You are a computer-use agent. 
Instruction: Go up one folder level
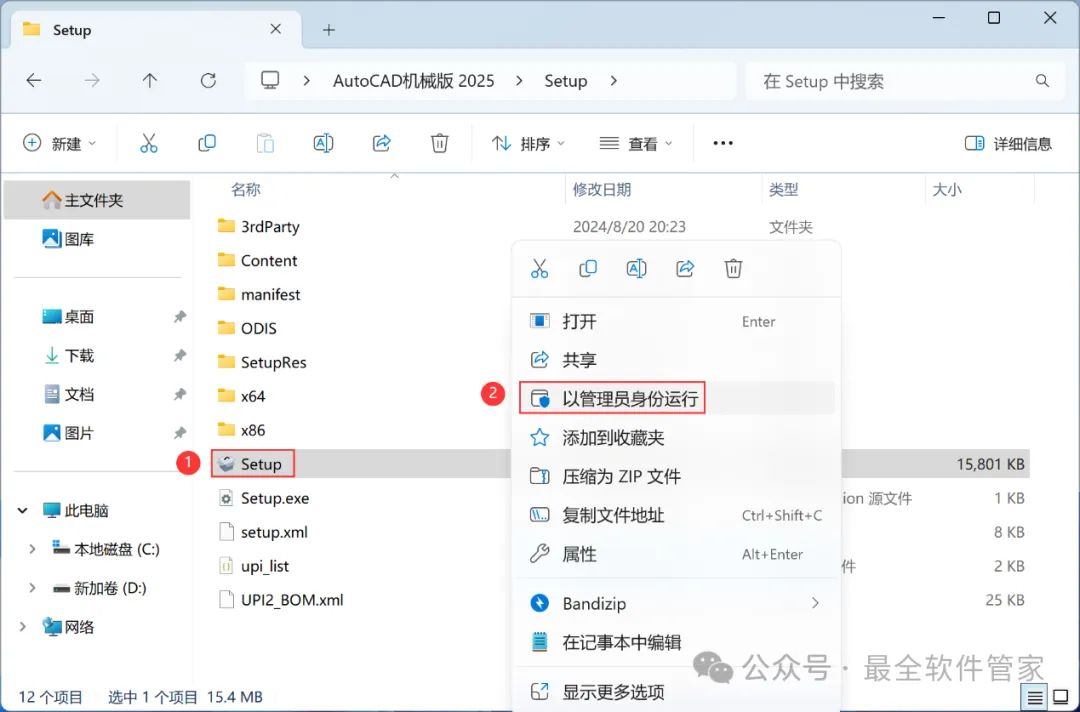[x=149, y=81]
